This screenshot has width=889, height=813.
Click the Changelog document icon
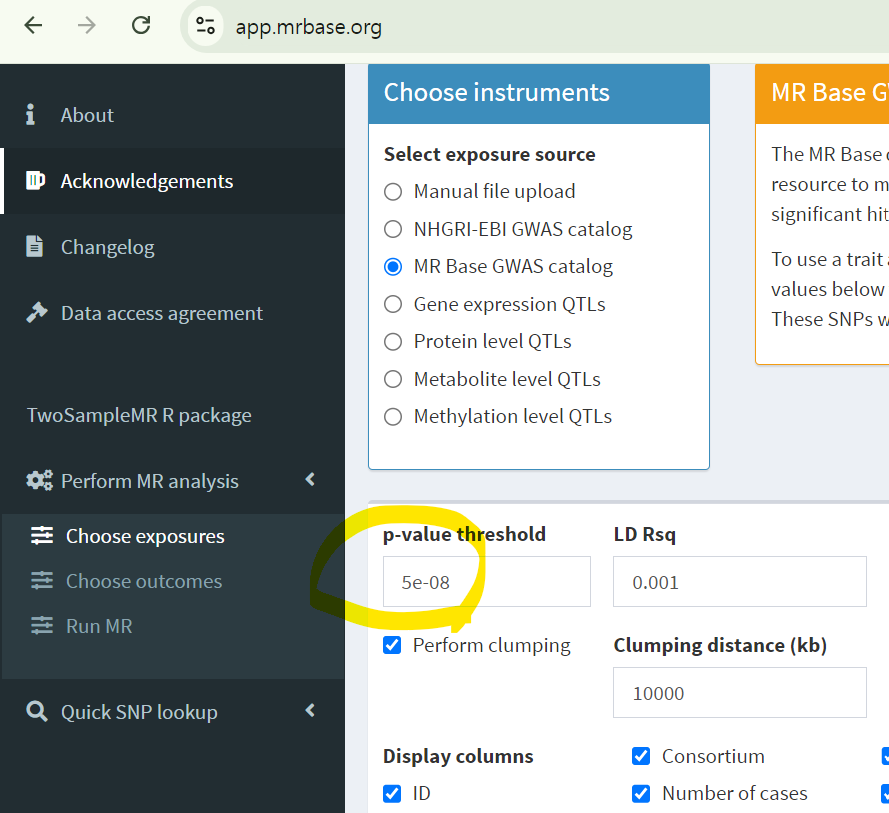coord(34,247)
